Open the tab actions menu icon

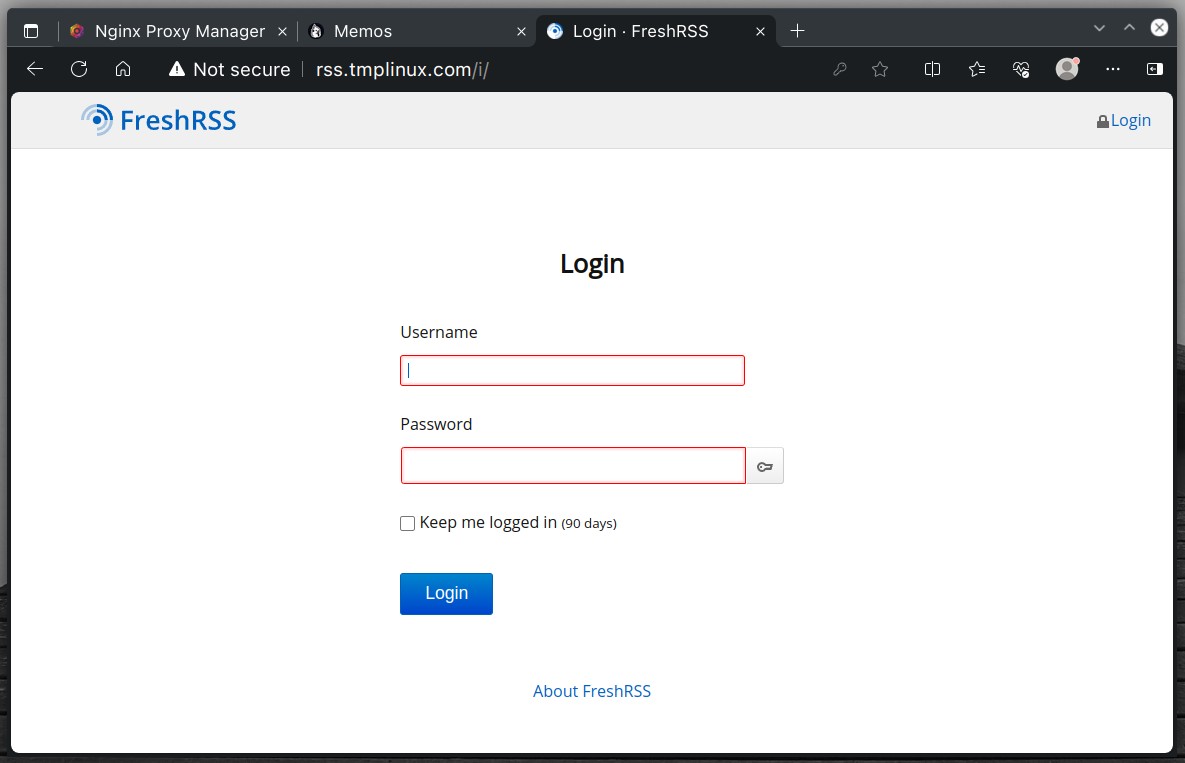(31, 31)
